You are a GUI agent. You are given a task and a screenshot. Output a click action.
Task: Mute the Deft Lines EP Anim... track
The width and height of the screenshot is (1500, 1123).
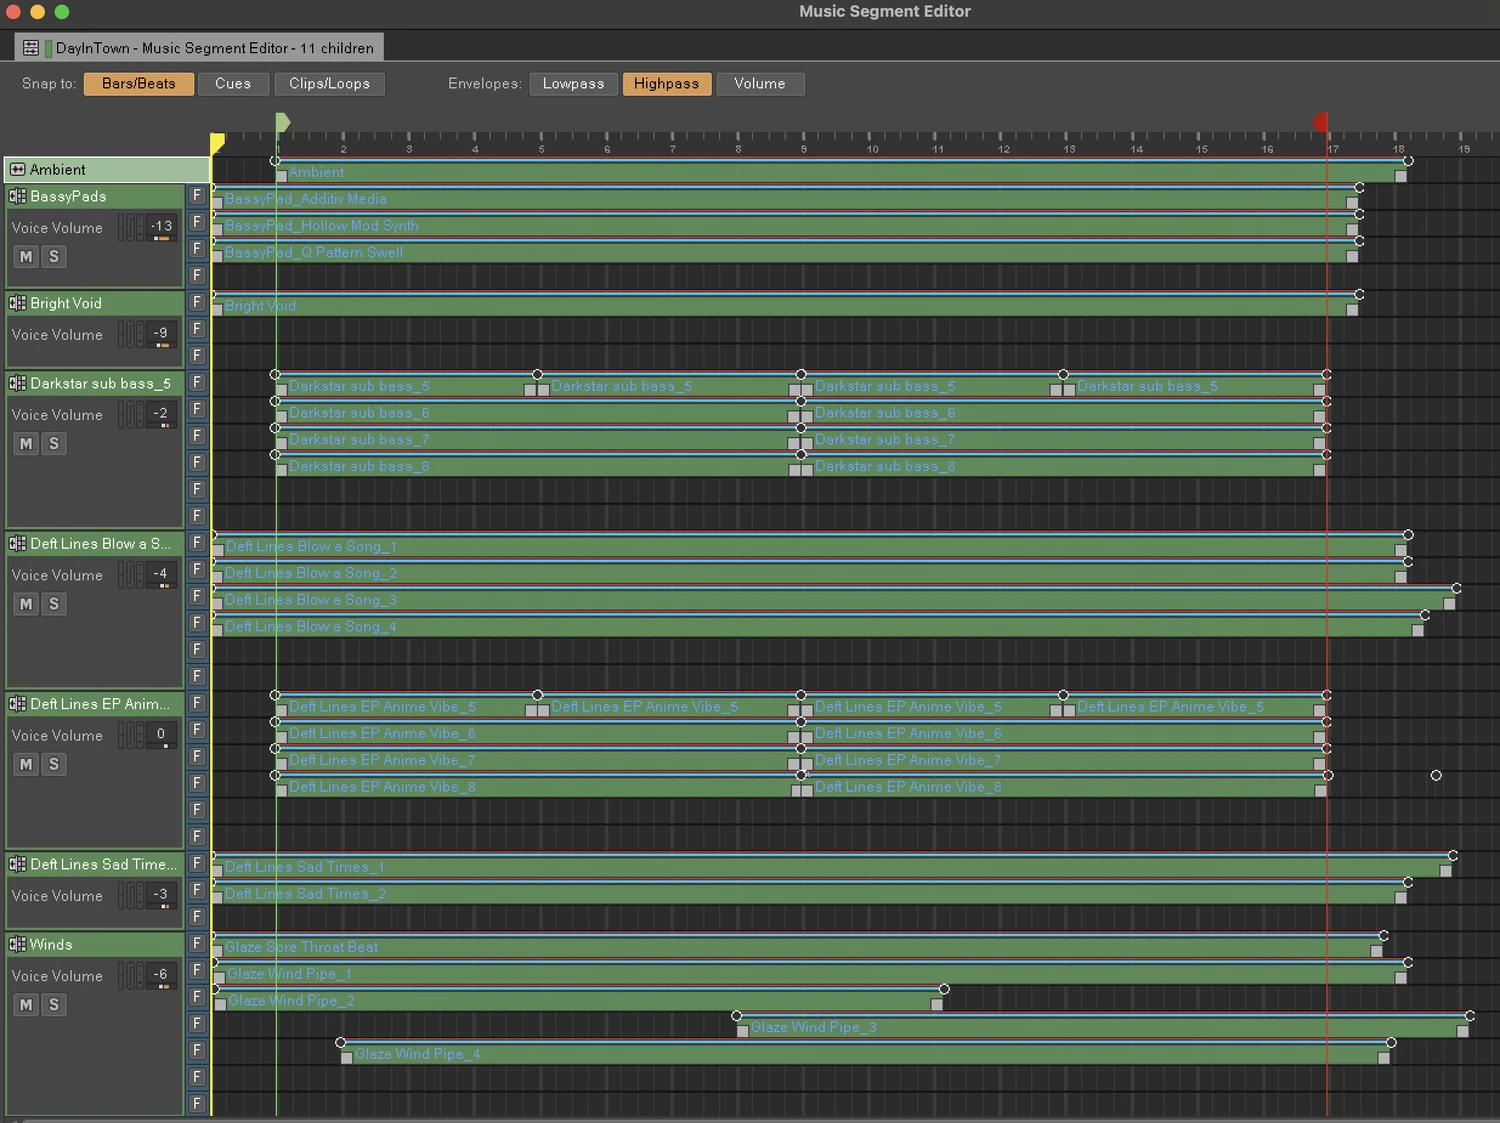tap(26, 765)
